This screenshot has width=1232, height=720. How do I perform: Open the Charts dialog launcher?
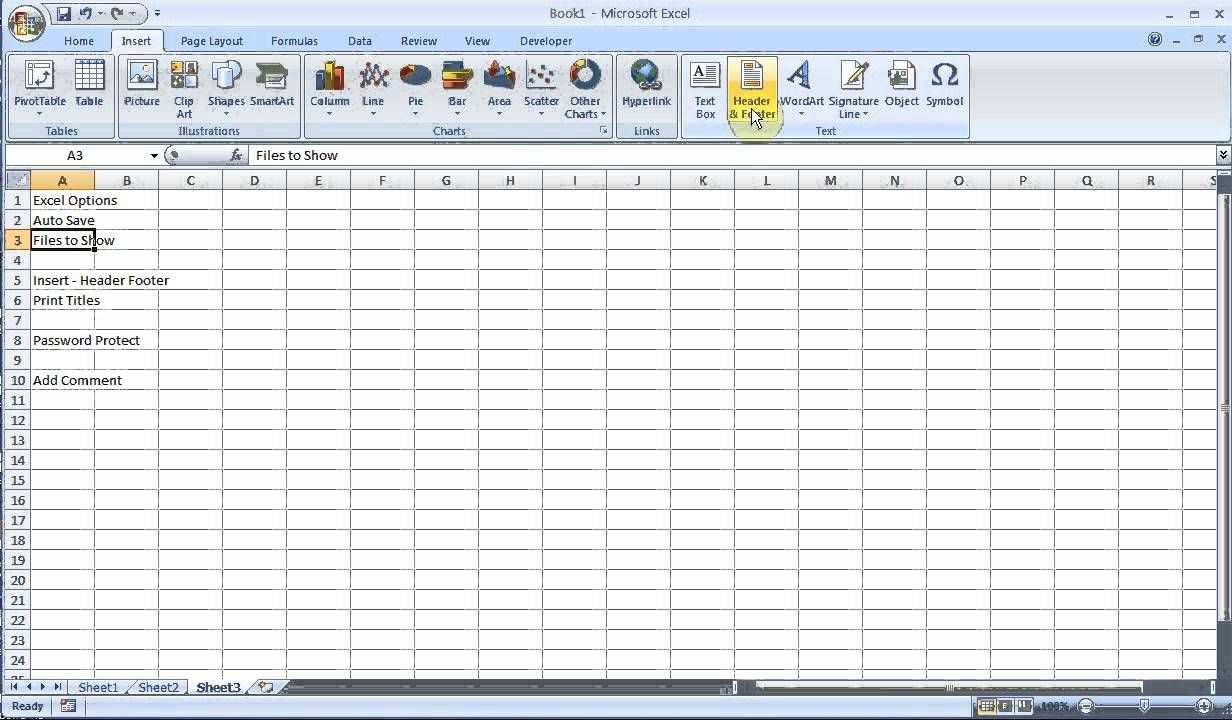[x=604, y=131]
